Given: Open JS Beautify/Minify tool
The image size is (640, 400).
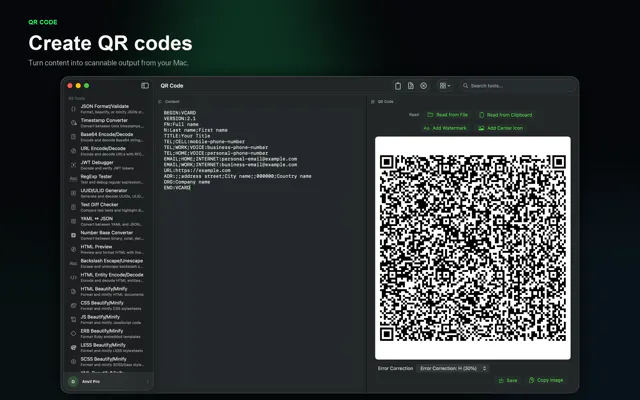Looking at the screenshot, I should (108, 320).
